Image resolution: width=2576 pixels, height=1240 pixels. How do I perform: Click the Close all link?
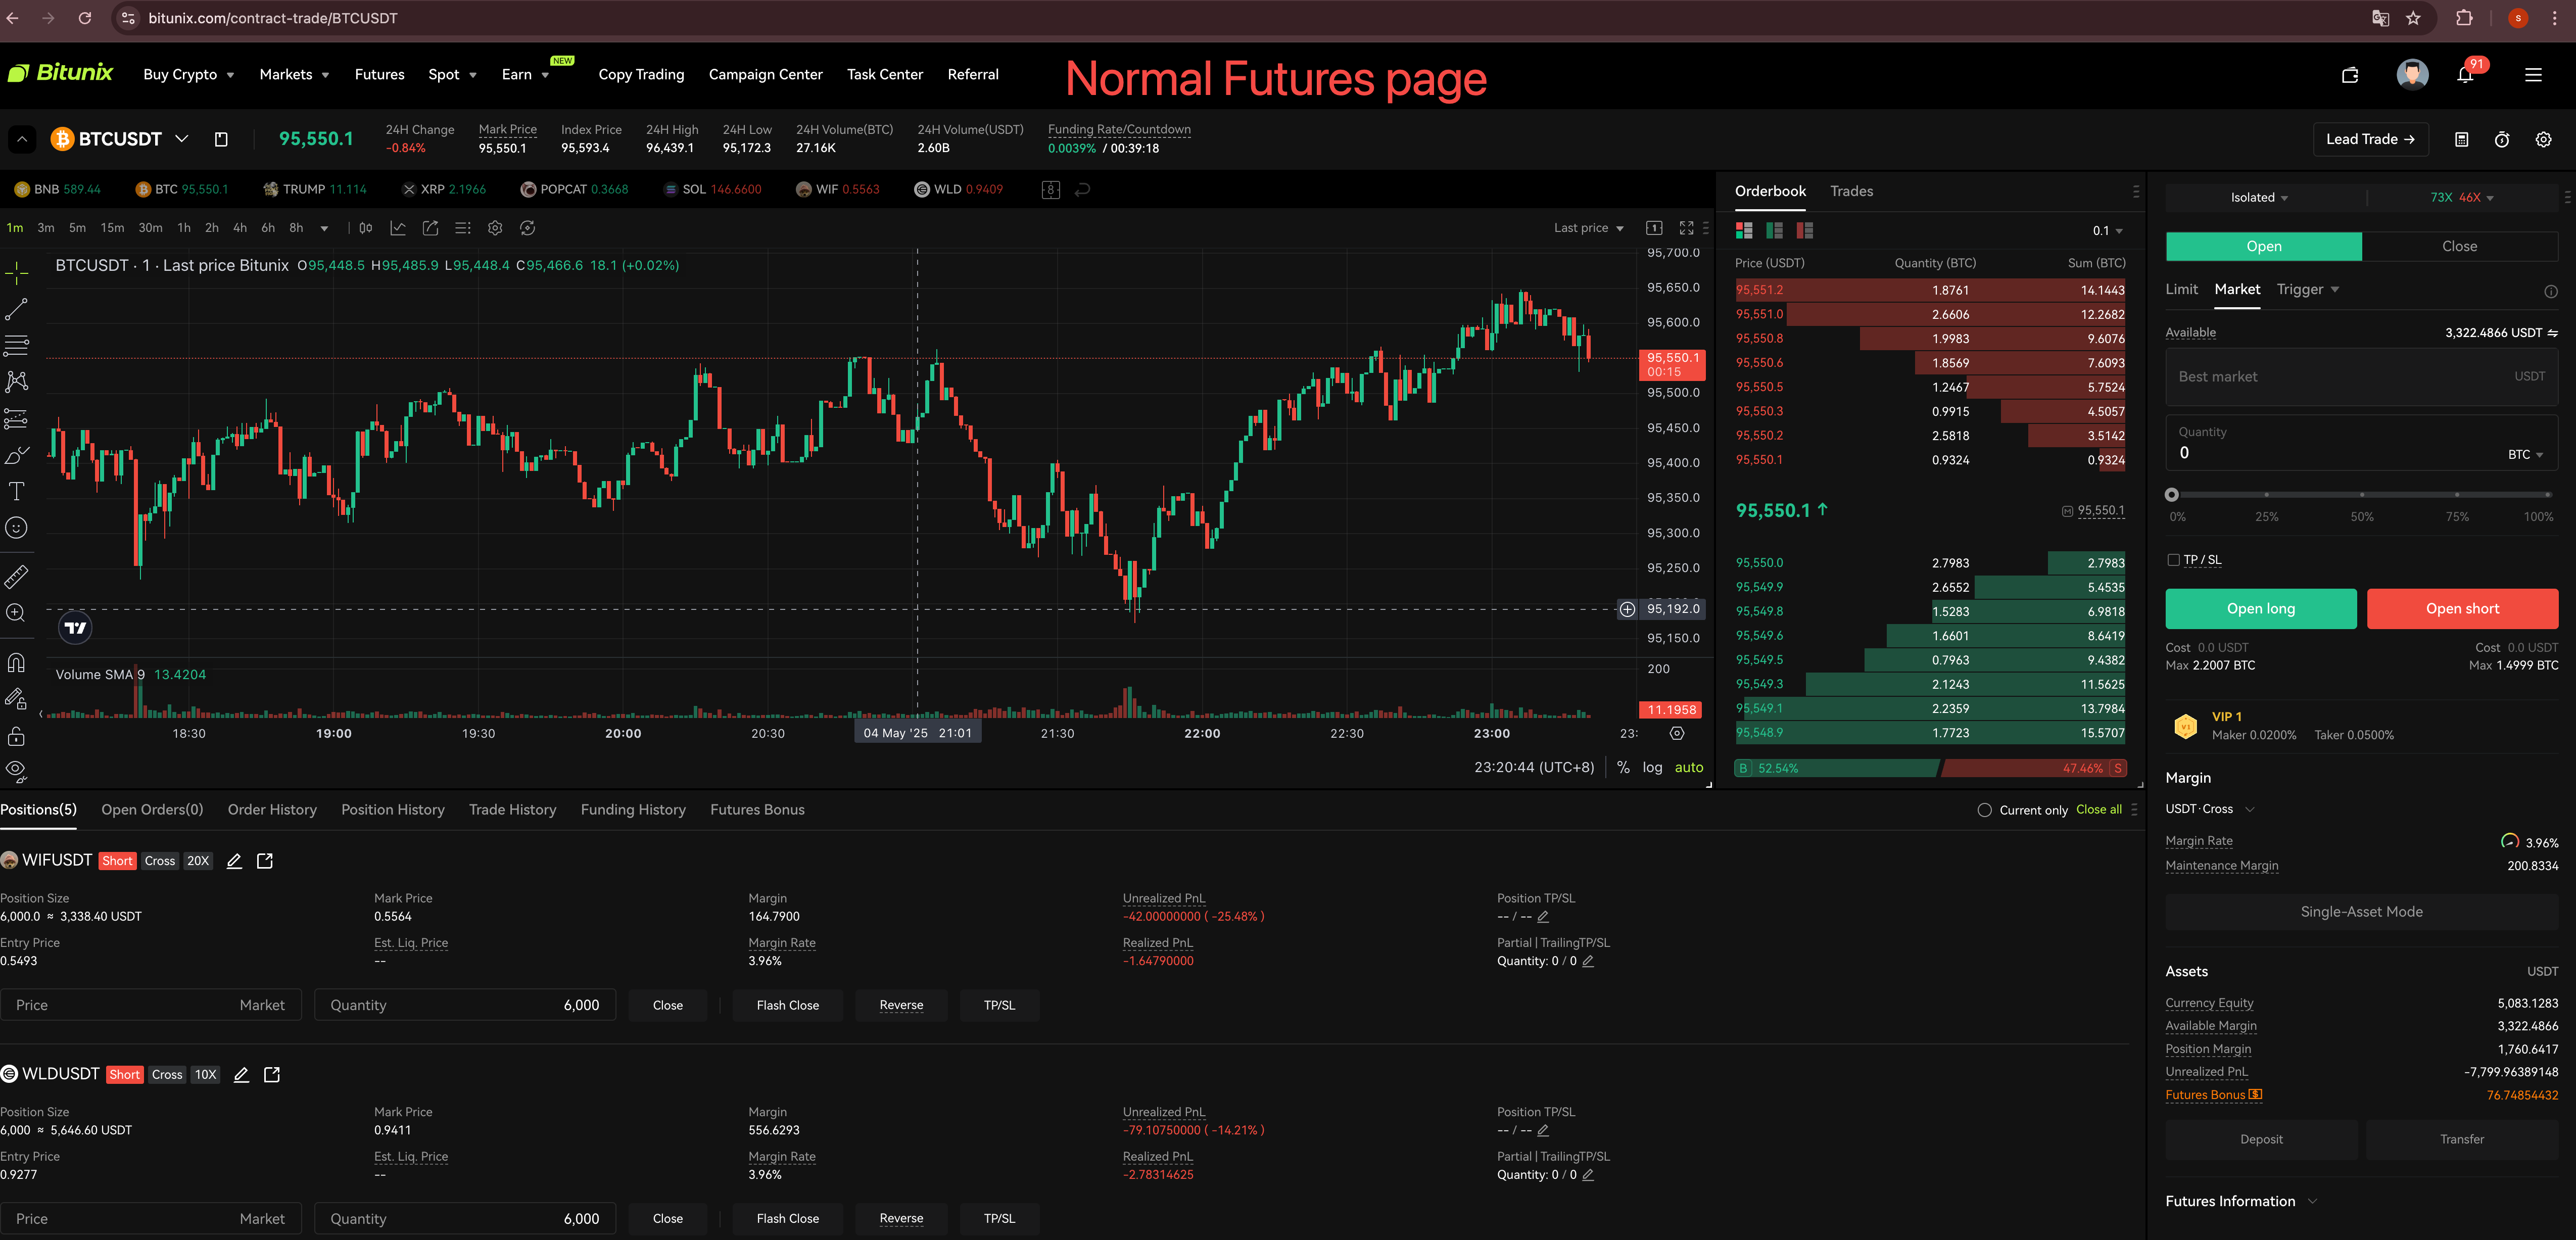2098,810
